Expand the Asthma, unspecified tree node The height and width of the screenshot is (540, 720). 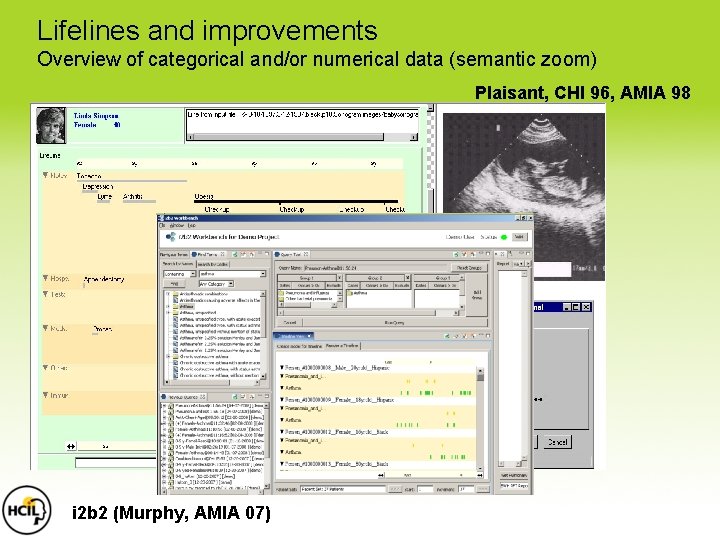(168, 313)
